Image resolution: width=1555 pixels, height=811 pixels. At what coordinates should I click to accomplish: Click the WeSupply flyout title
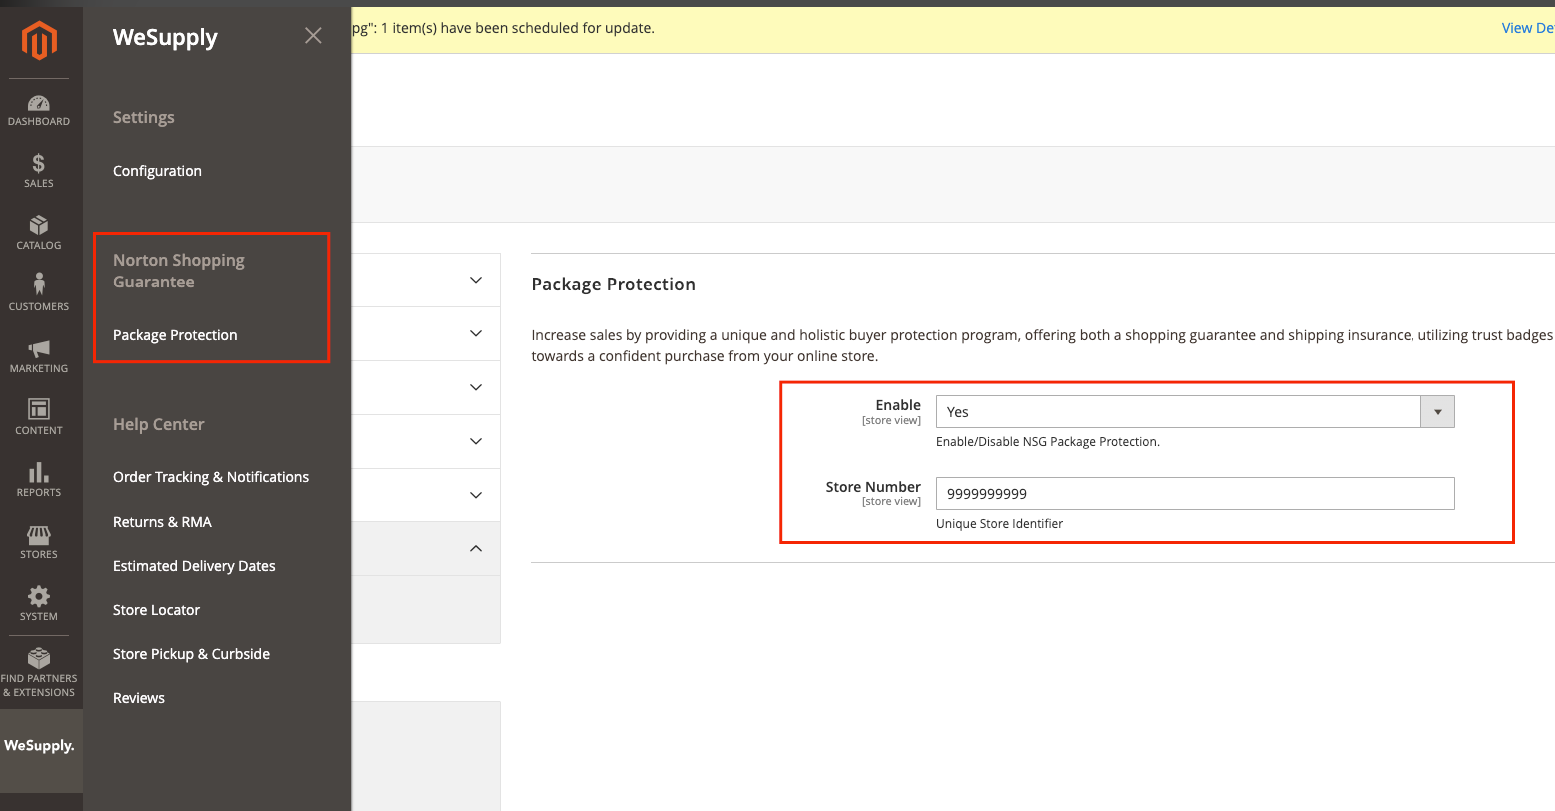165,38
